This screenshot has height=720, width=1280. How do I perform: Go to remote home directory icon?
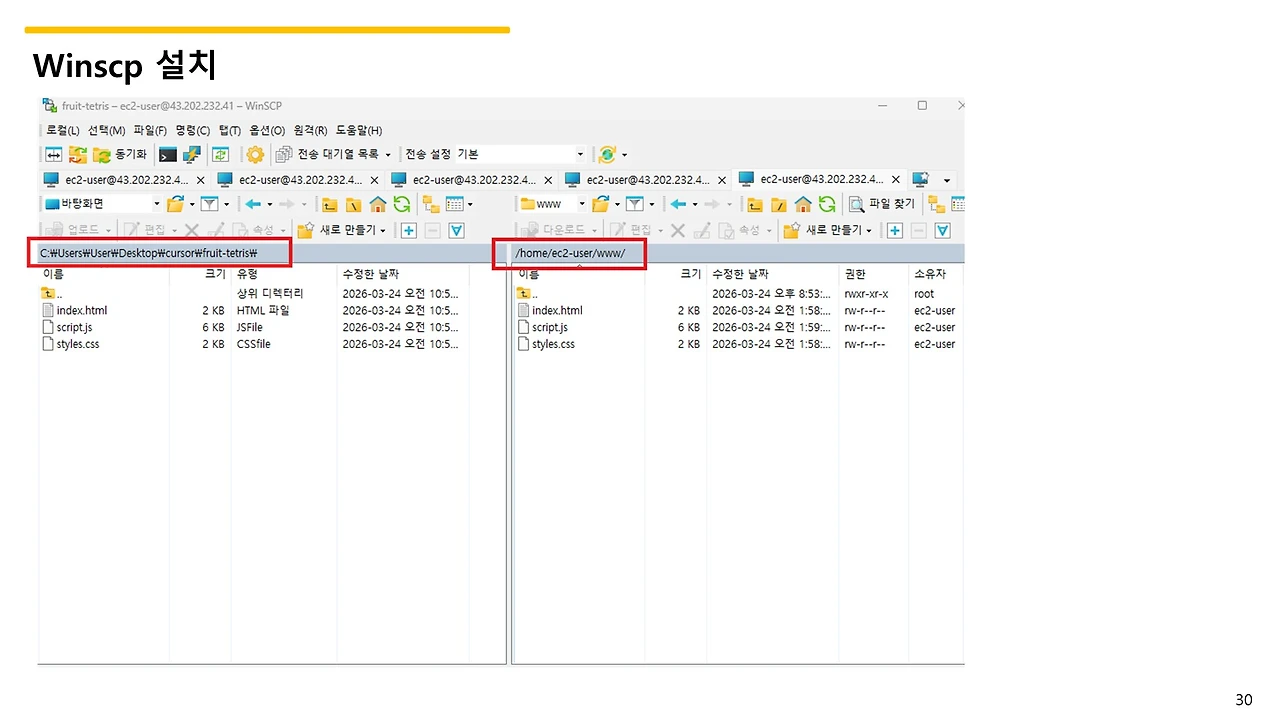[802, 204]
